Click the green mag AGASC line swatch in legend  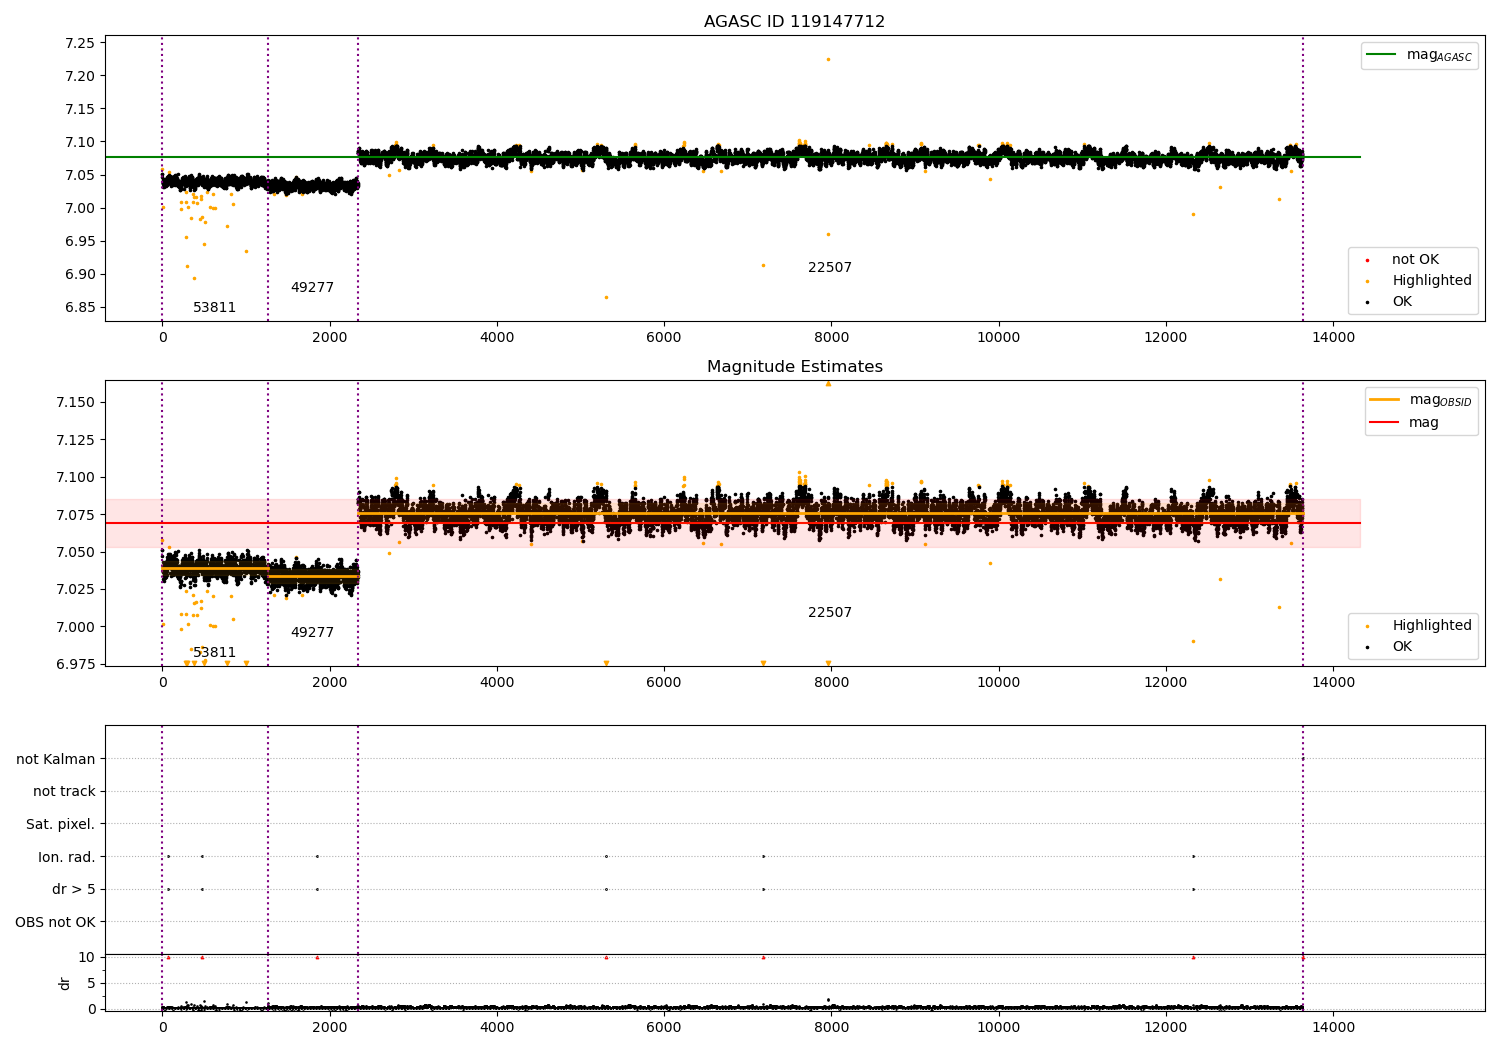1383,55
